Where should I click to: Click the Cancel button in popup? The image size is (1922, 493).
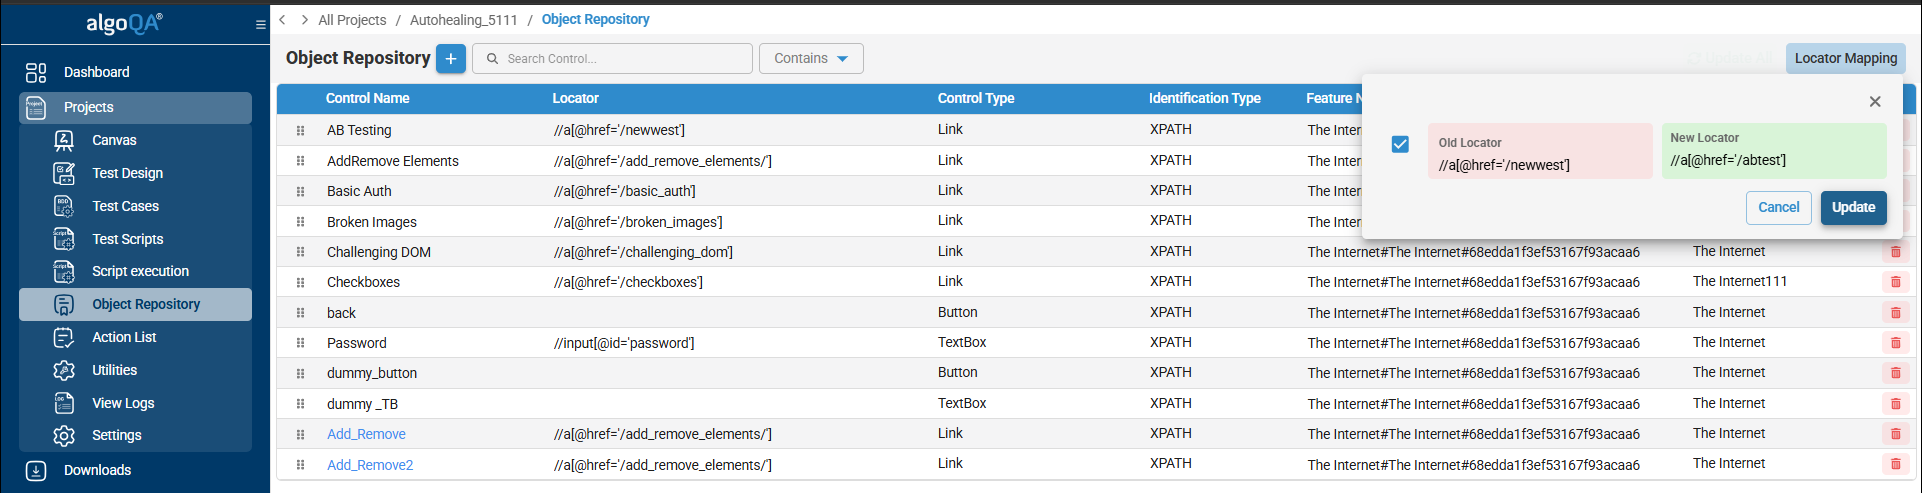1778,207
